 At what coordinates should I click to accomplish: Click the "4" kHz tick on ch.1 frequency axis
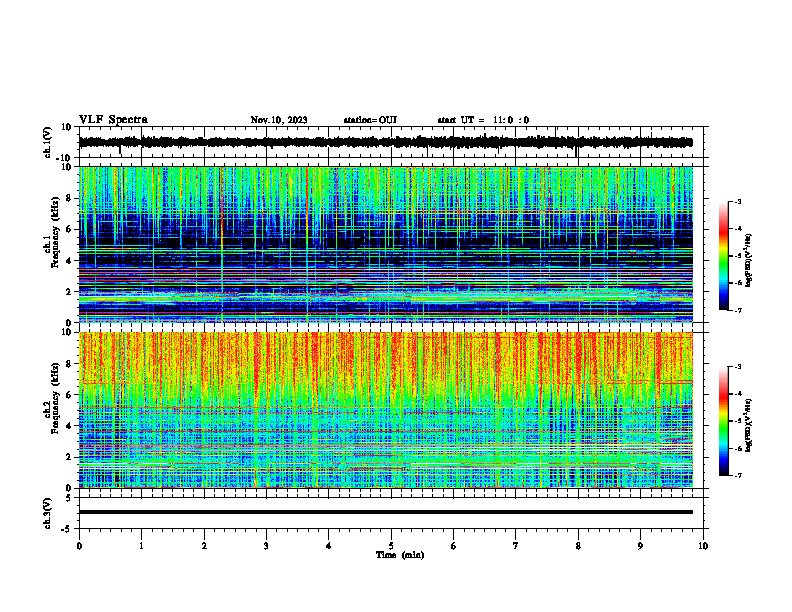coord(69,261)
